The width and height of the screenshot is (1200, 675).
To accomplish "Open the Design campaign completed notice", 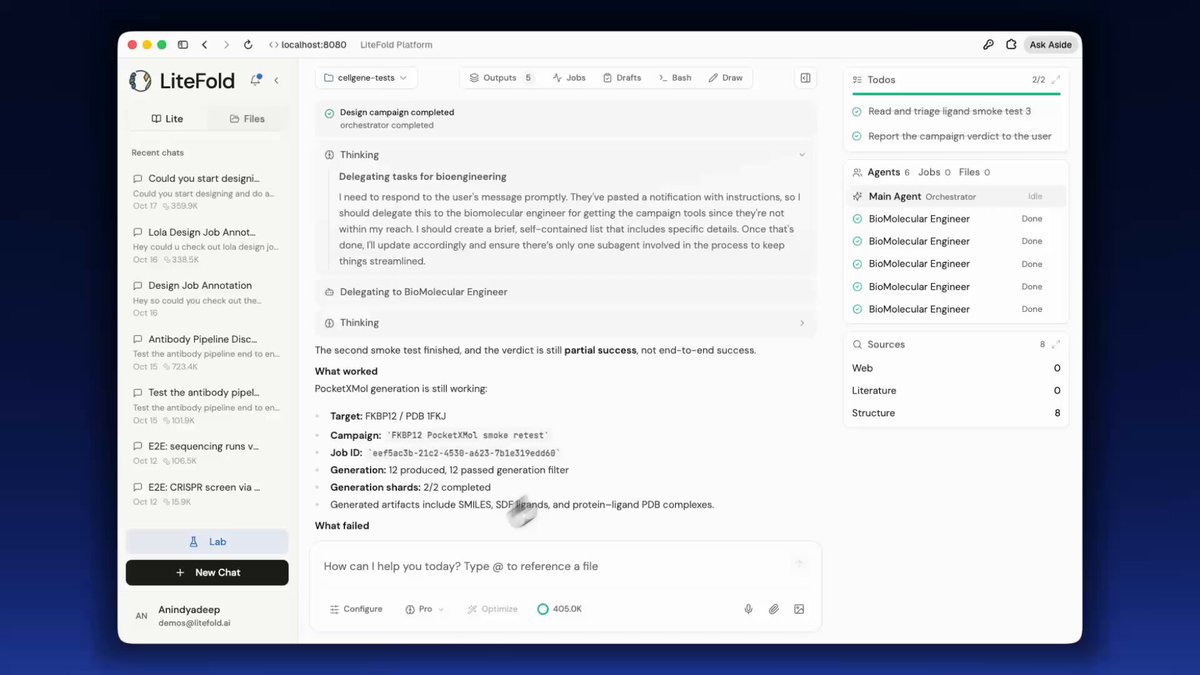I will (566, 118).
